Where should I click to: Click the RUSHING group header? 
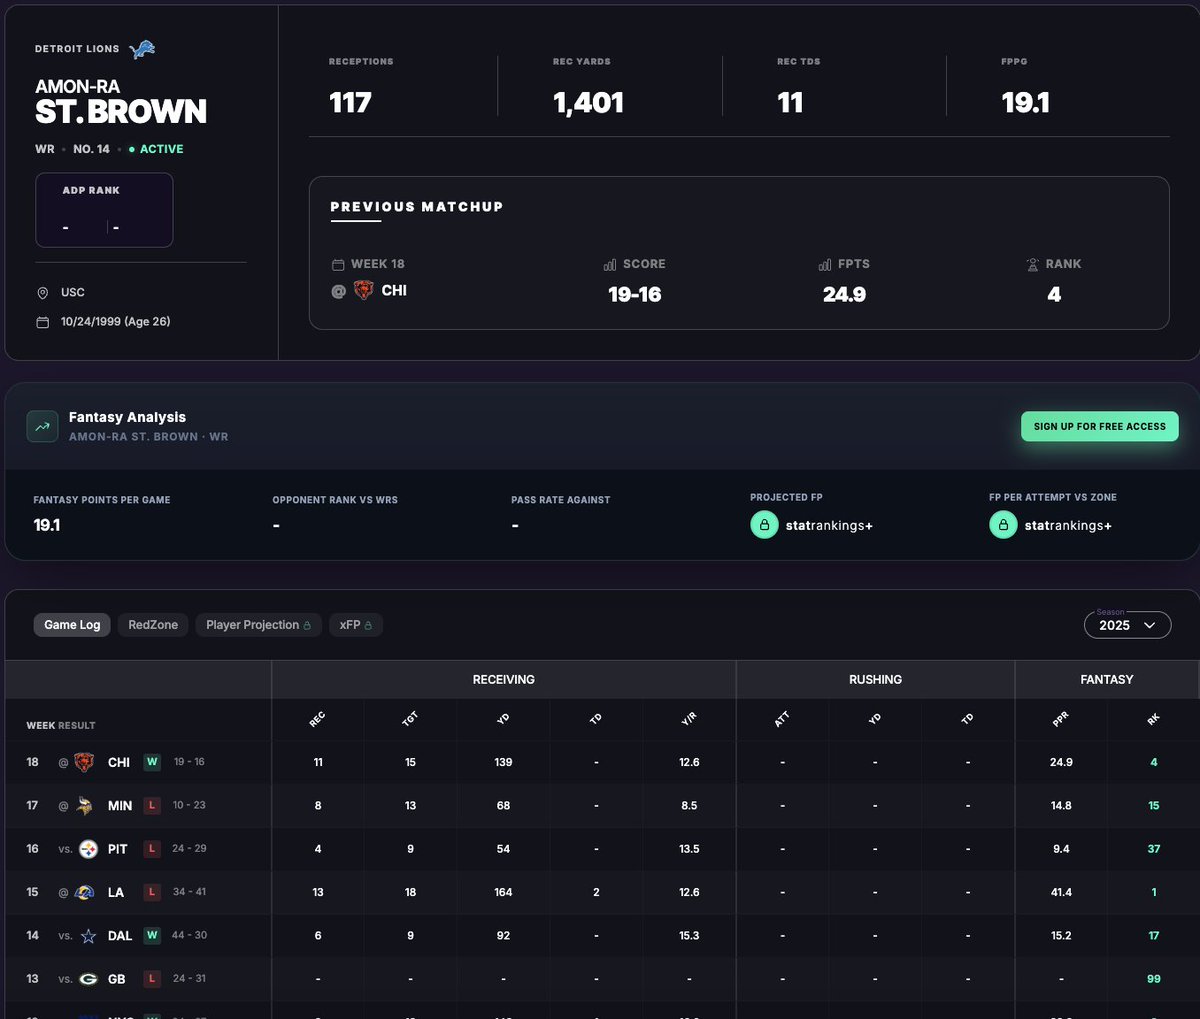[x=875, y=680]
